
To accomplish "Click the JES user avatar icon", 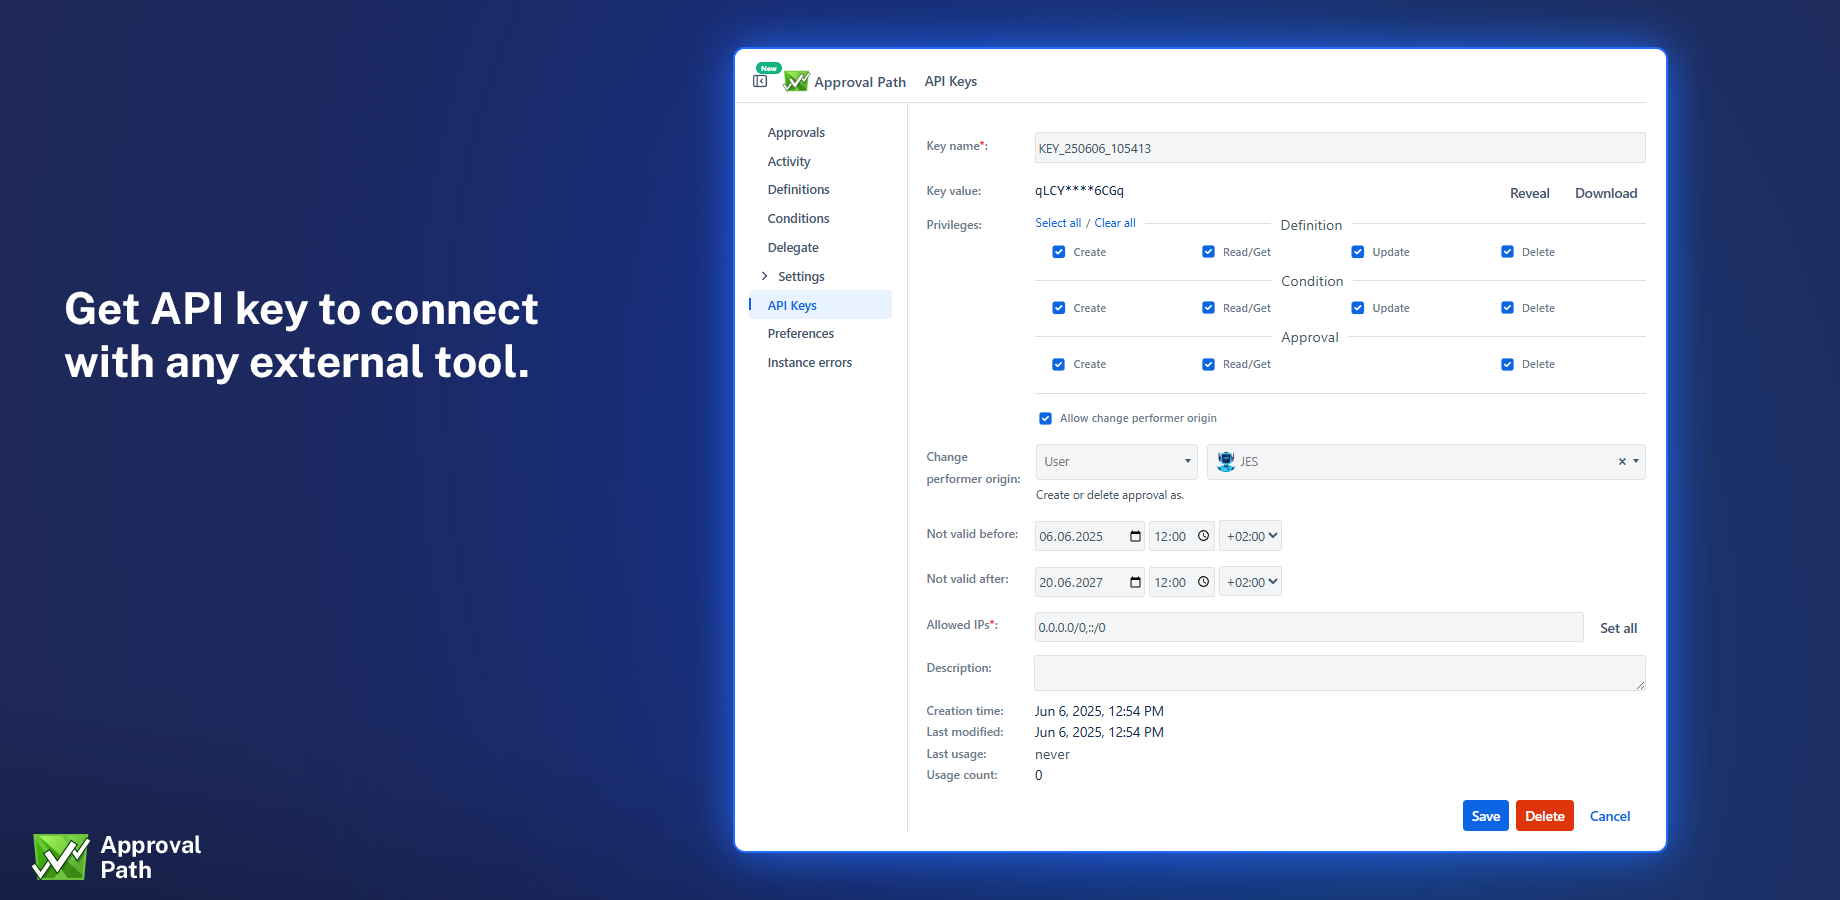I will (x=1226, y=461).
